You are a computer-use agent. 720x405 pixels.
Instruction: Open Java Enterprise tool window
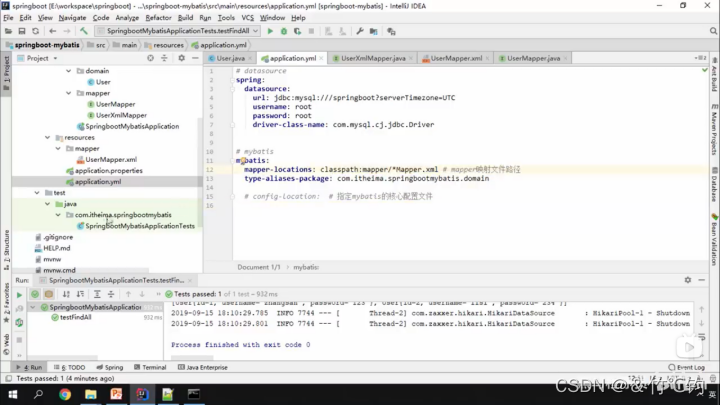click(x=202, y=367)
